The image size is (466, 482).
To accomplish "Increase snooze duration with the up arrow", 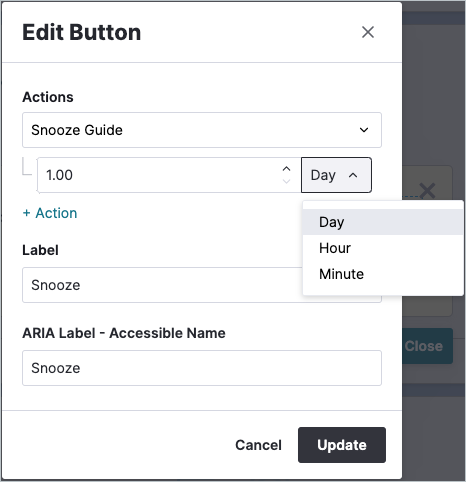I will pyautogui.click(x=286, y=169).
